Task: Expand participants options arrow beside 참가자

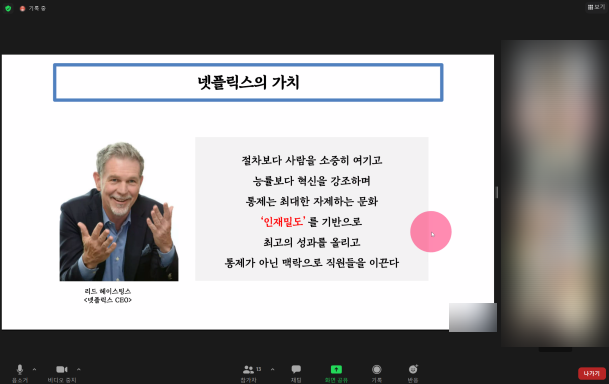Action: point(272,369)
